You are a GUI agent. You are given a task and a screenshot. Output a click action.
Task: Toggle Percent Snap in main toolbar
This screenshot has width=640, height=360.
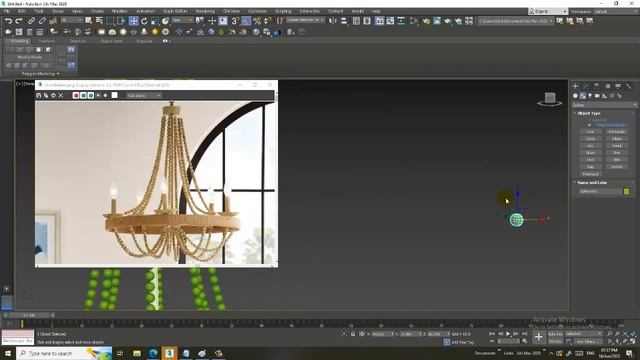[x=257, y=20]
